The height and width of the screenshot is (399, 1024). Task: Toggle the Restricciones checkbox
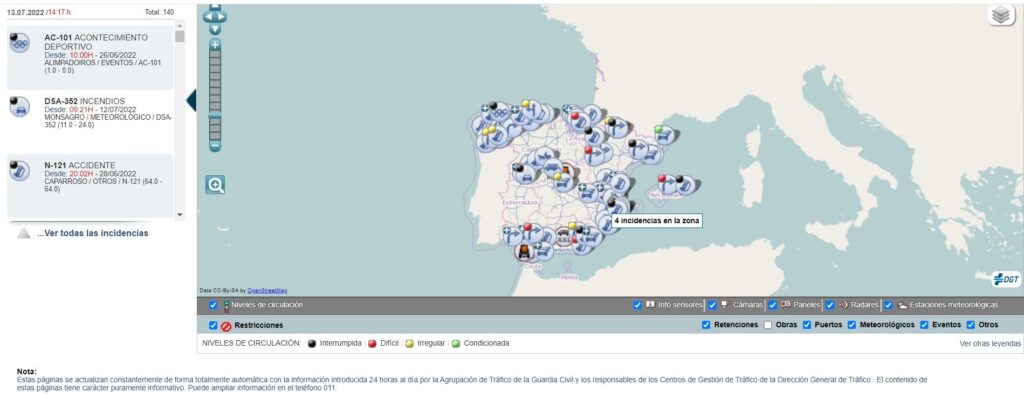click(x=213, y=325)
